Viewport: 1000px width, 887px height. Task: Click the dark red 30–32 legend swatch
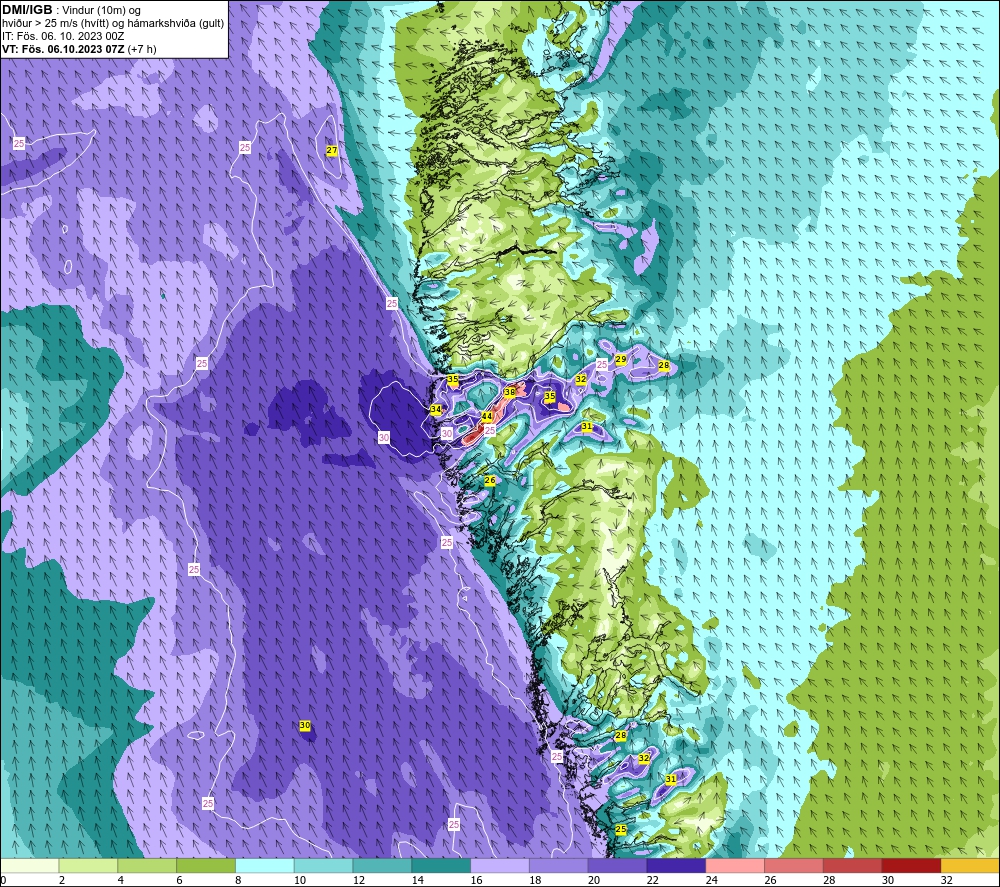(911, 865)
